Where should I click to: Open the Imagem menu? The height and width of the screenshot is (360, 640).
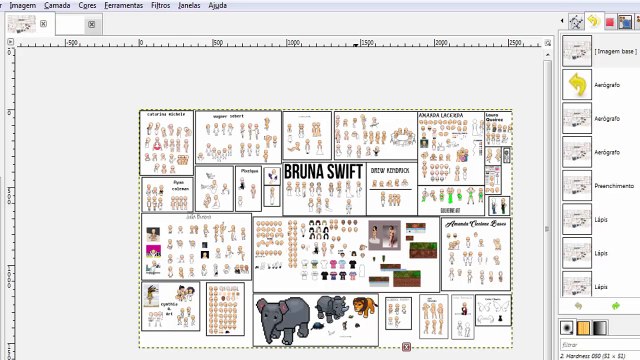22,5
